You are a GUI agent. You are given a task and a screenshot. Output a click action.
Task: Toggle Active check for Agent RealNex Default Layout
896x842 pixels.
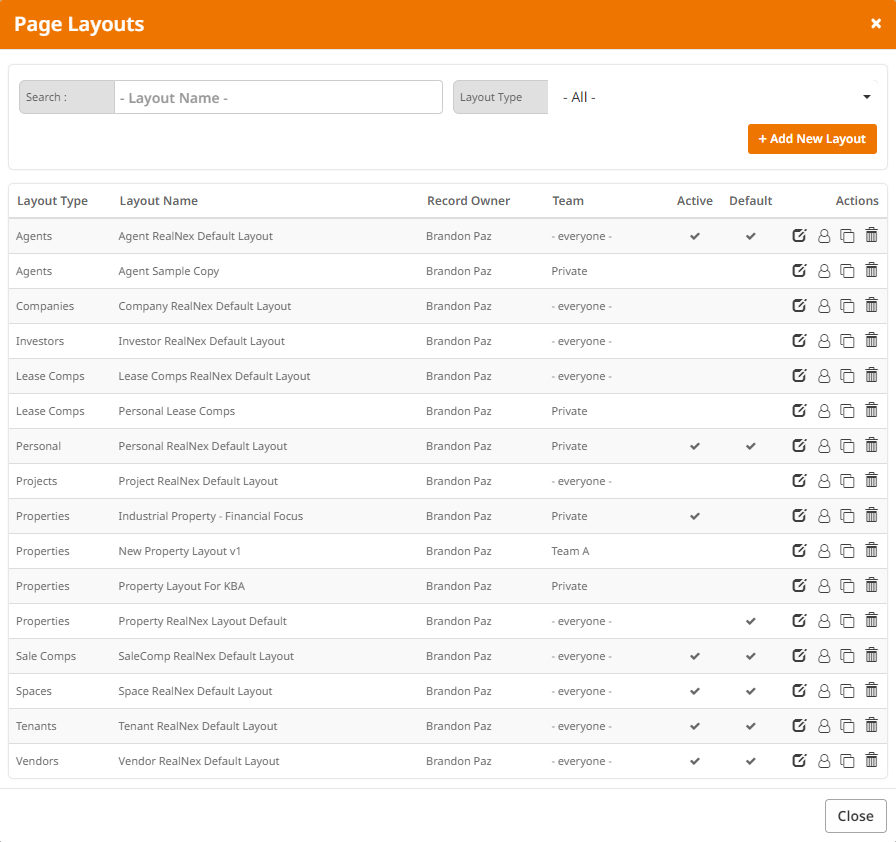click(695, 236)
